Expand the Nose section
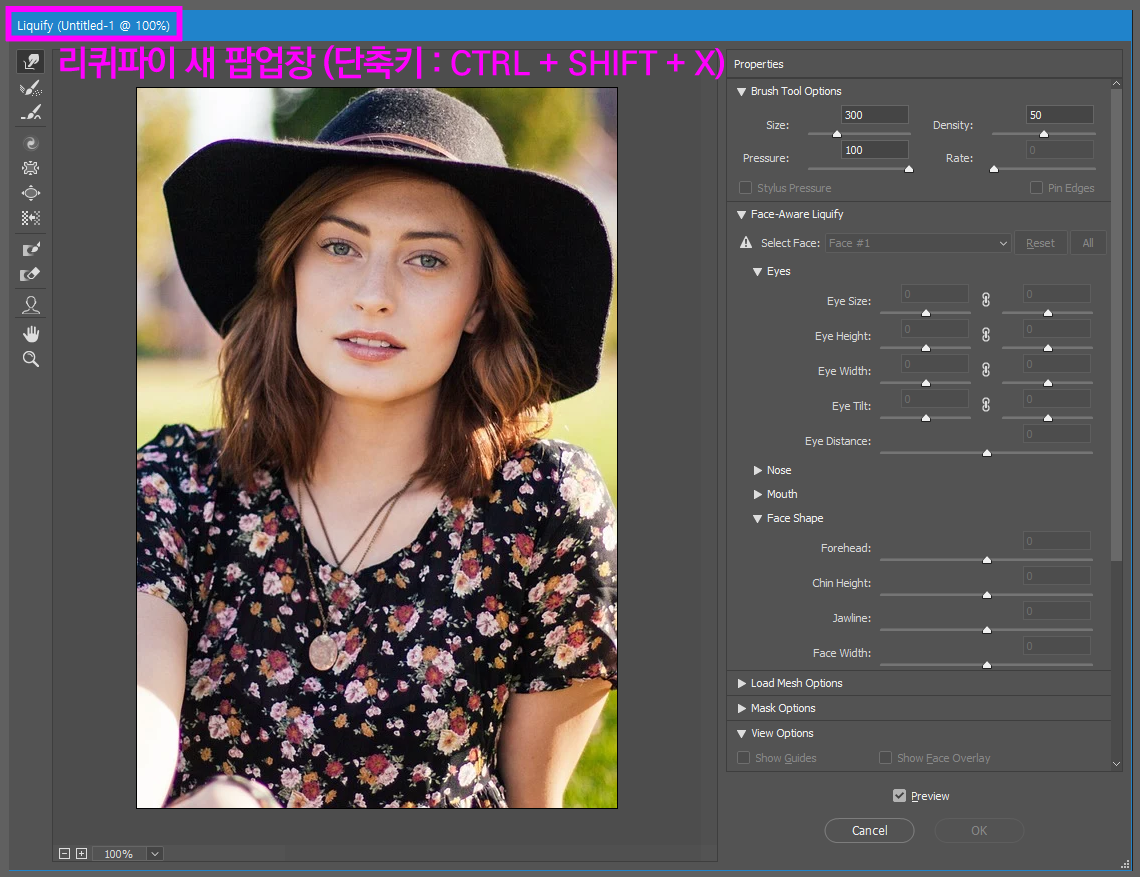 [758, 470]
